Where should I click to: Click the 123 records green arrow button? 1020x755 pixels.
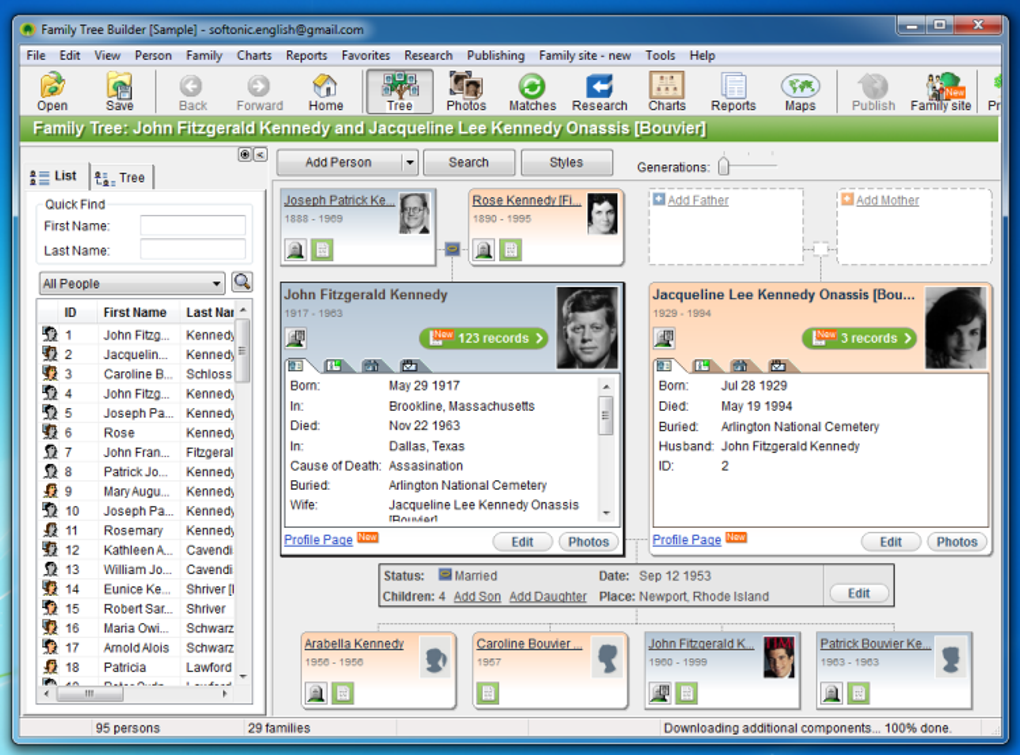pos(484,338)
